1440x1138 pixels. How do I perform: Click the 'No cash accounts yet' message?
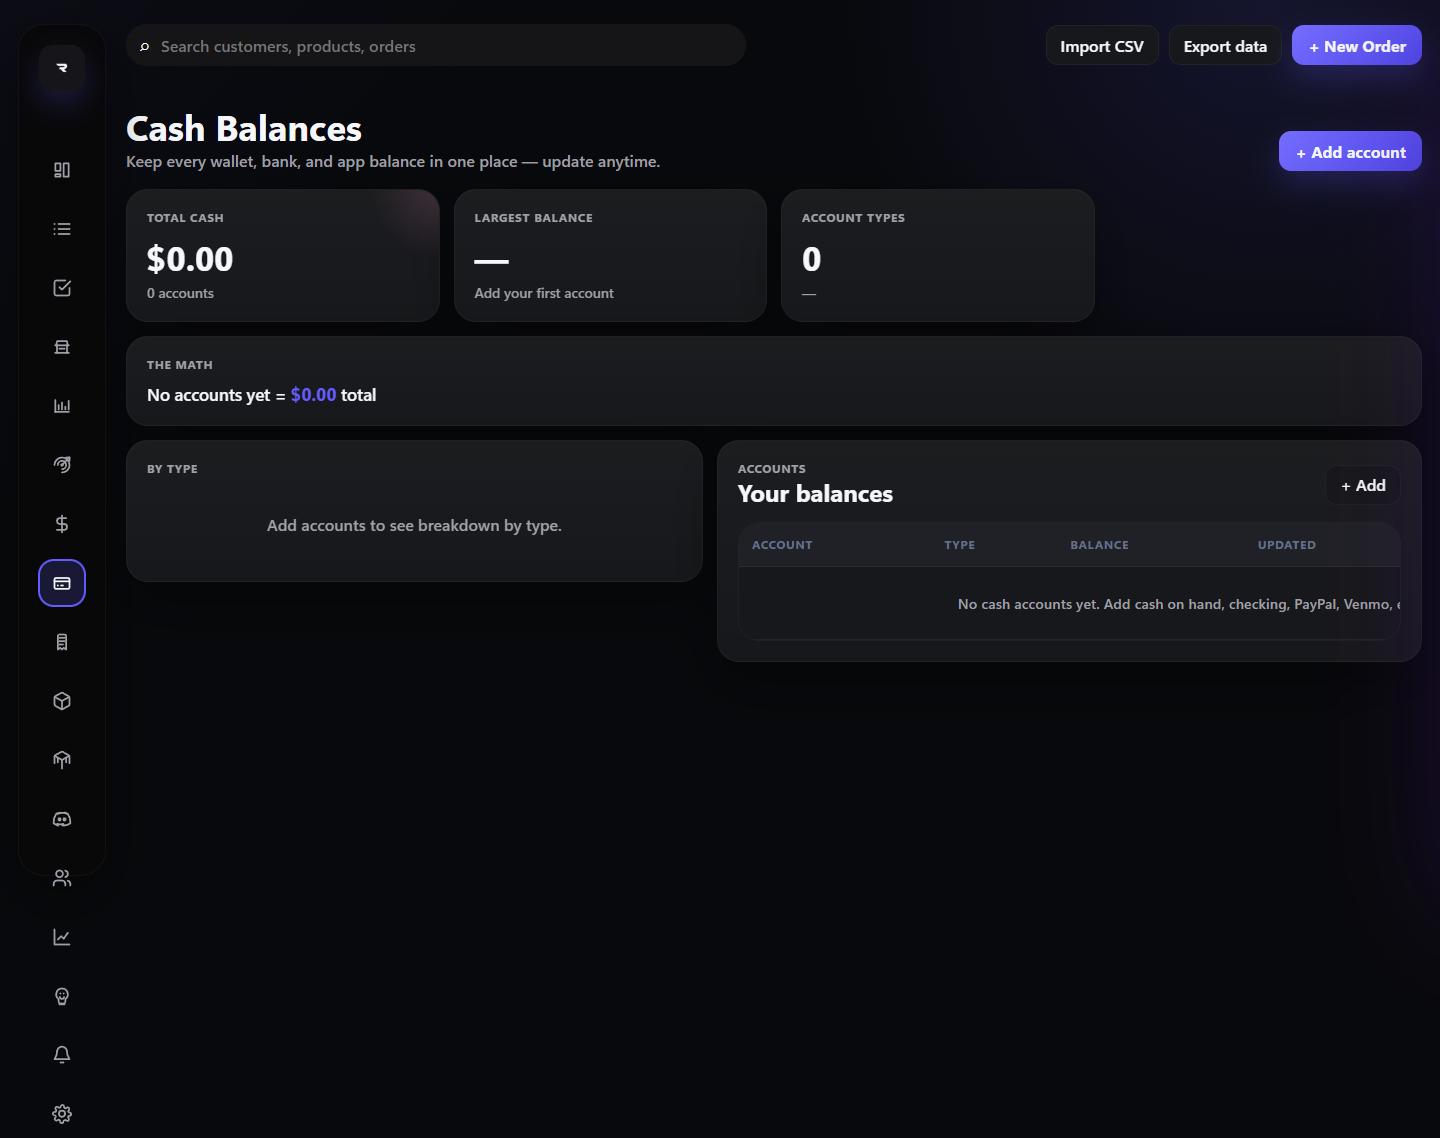click(1178, 605)
